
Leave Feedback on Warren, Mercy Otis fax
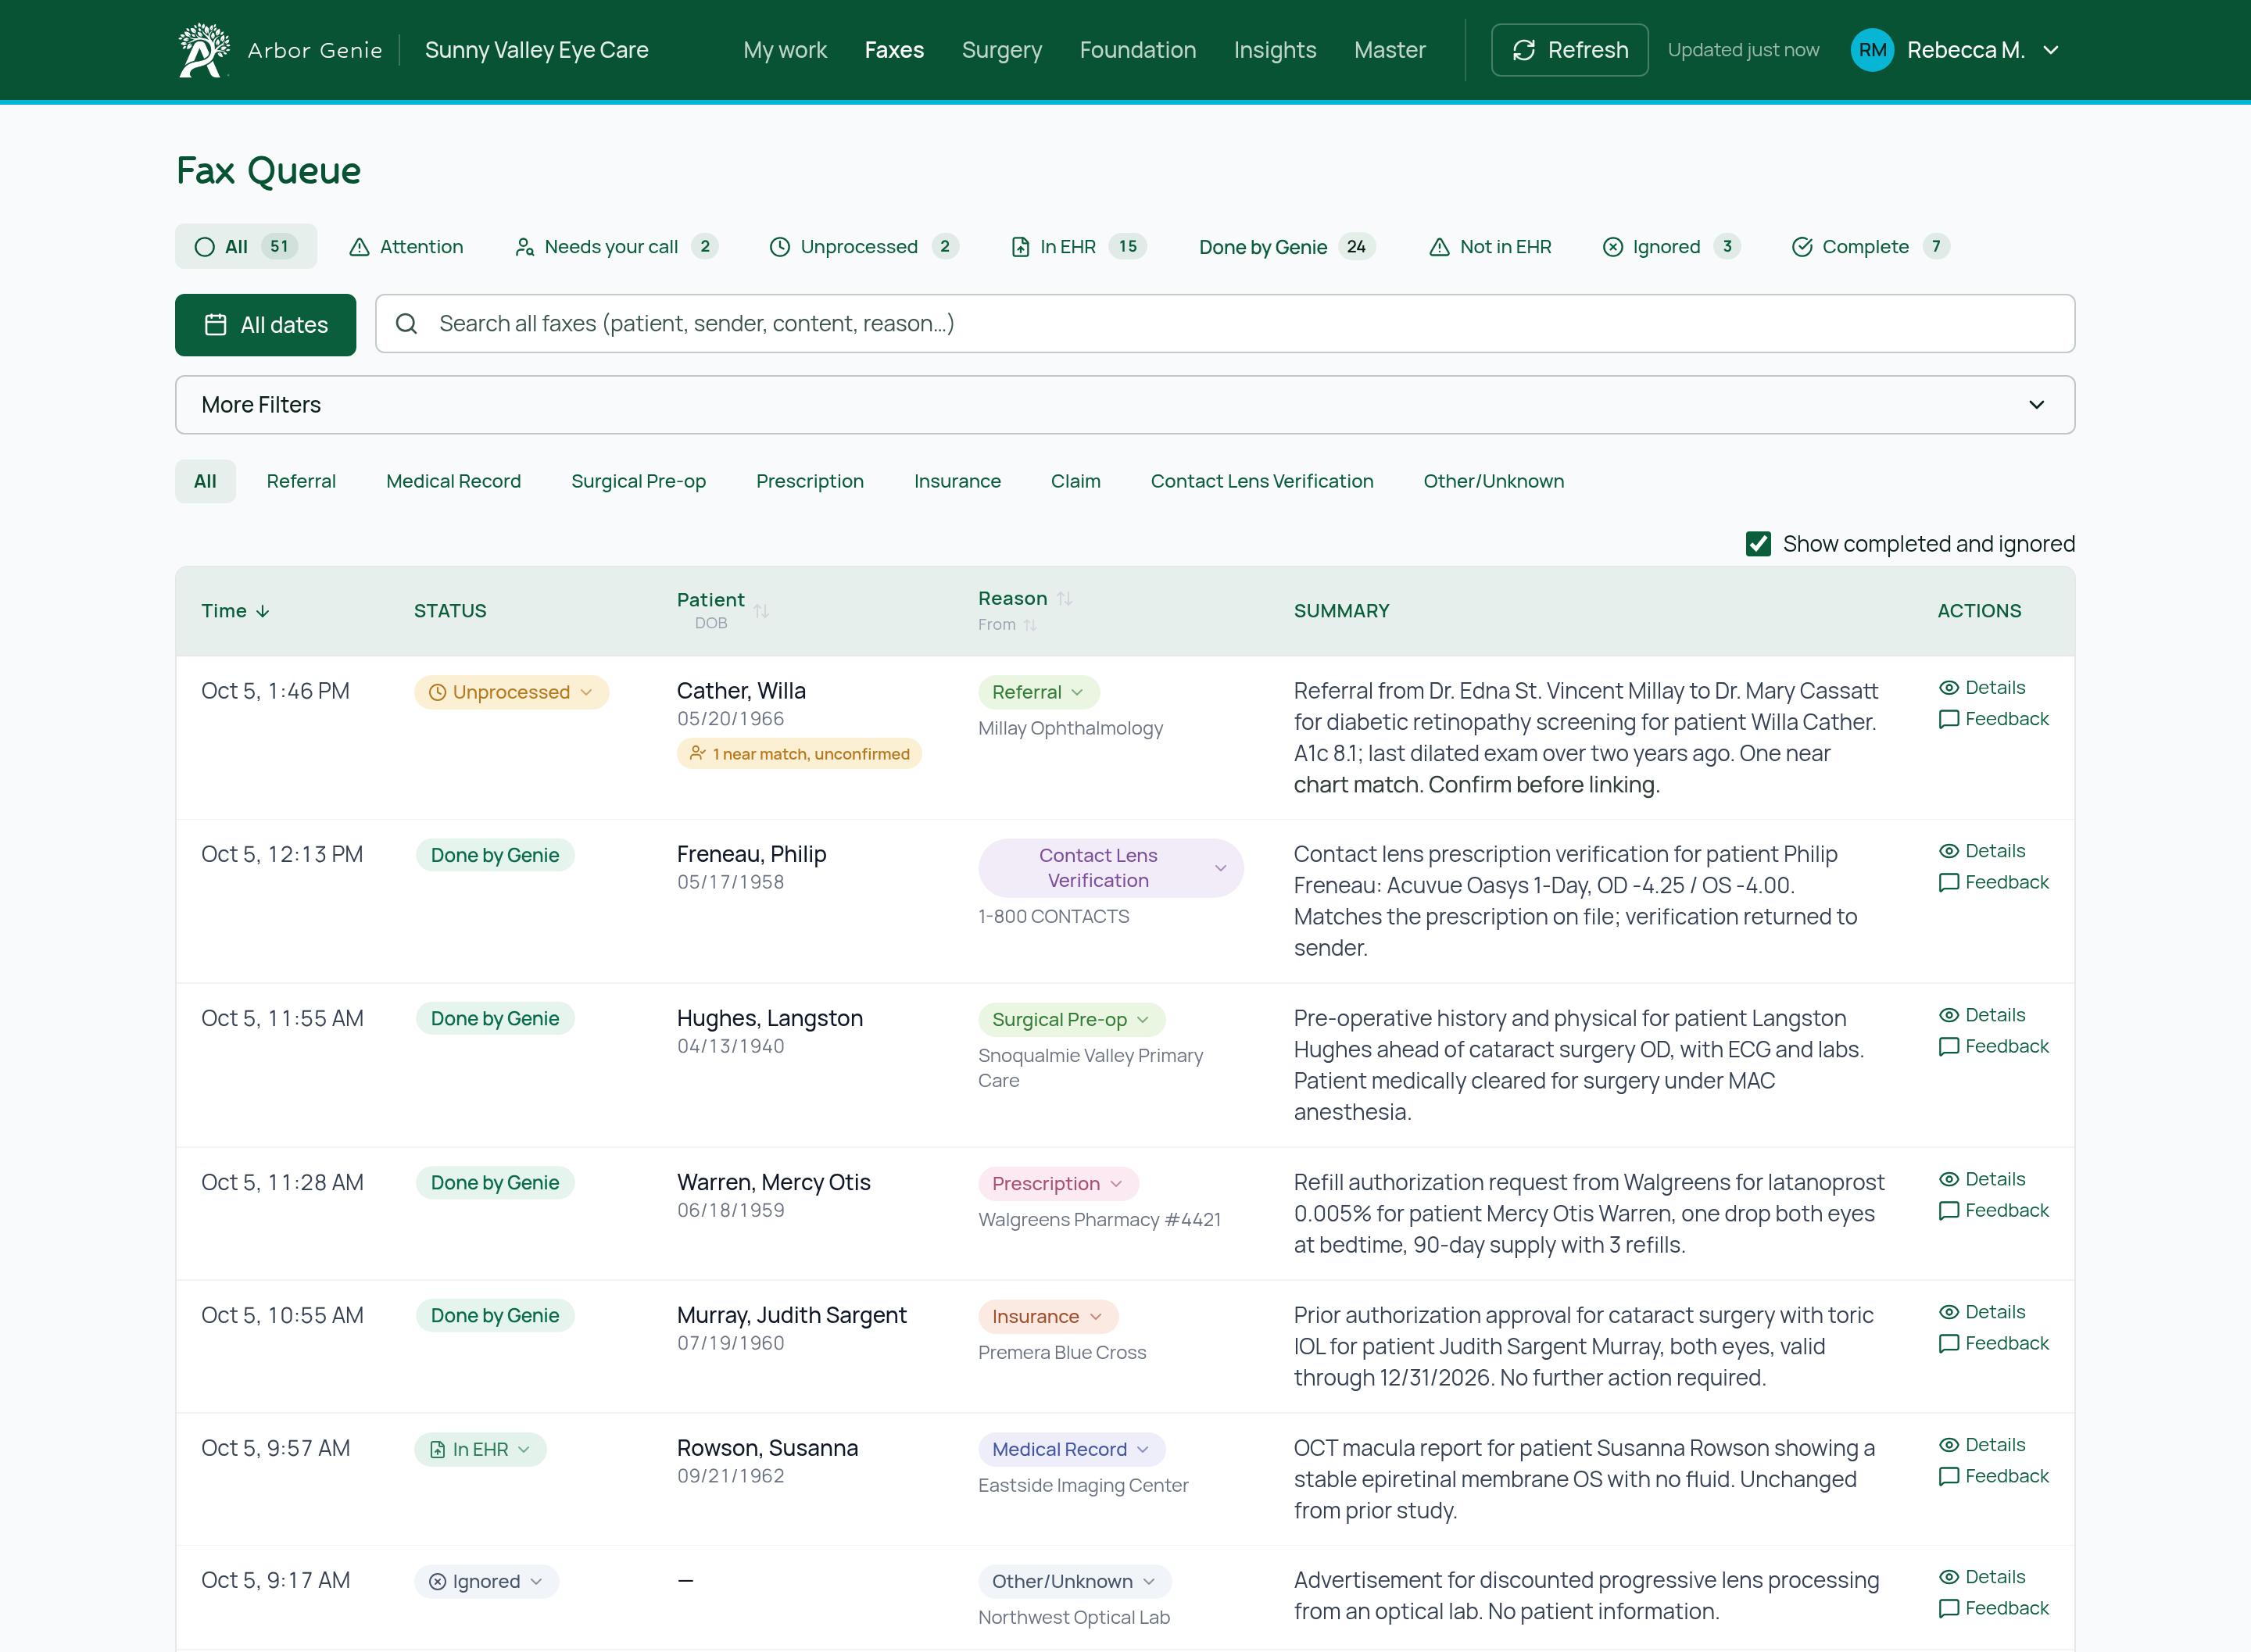[1993, 1210]
